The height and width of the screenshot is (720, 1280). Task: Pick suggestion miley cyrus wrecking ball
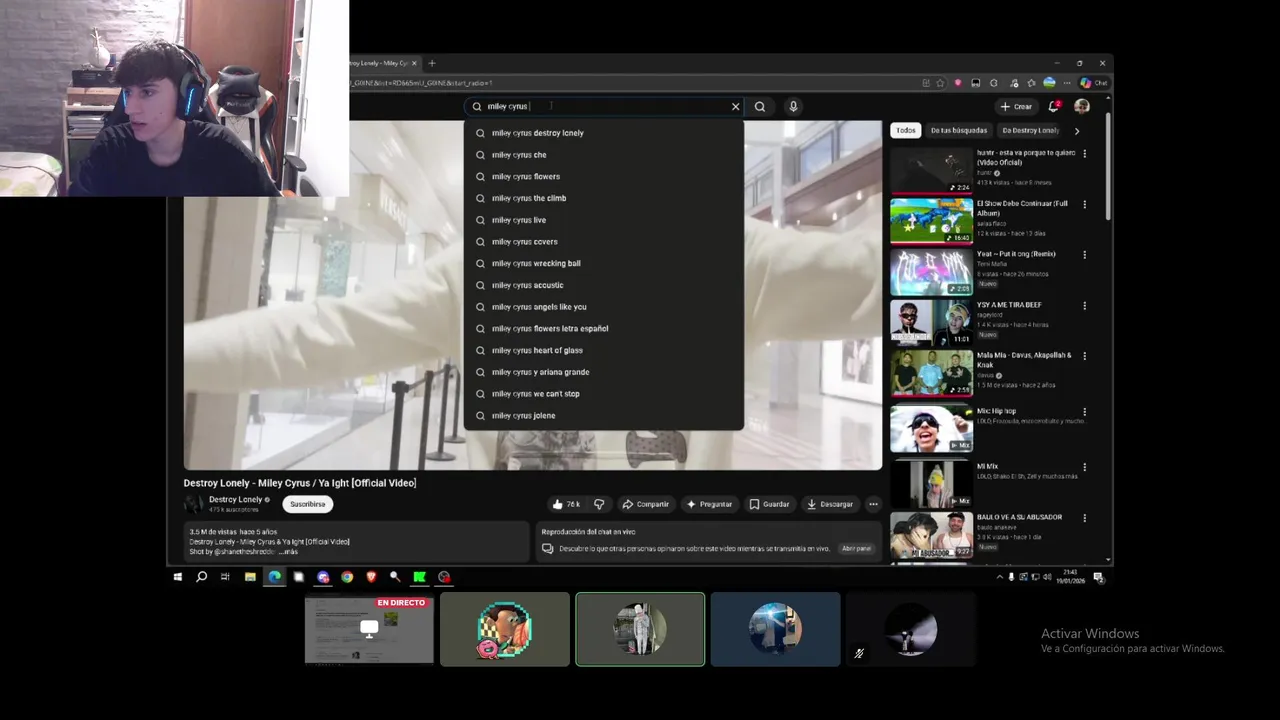pyautogui.click(x=604, y=263)
